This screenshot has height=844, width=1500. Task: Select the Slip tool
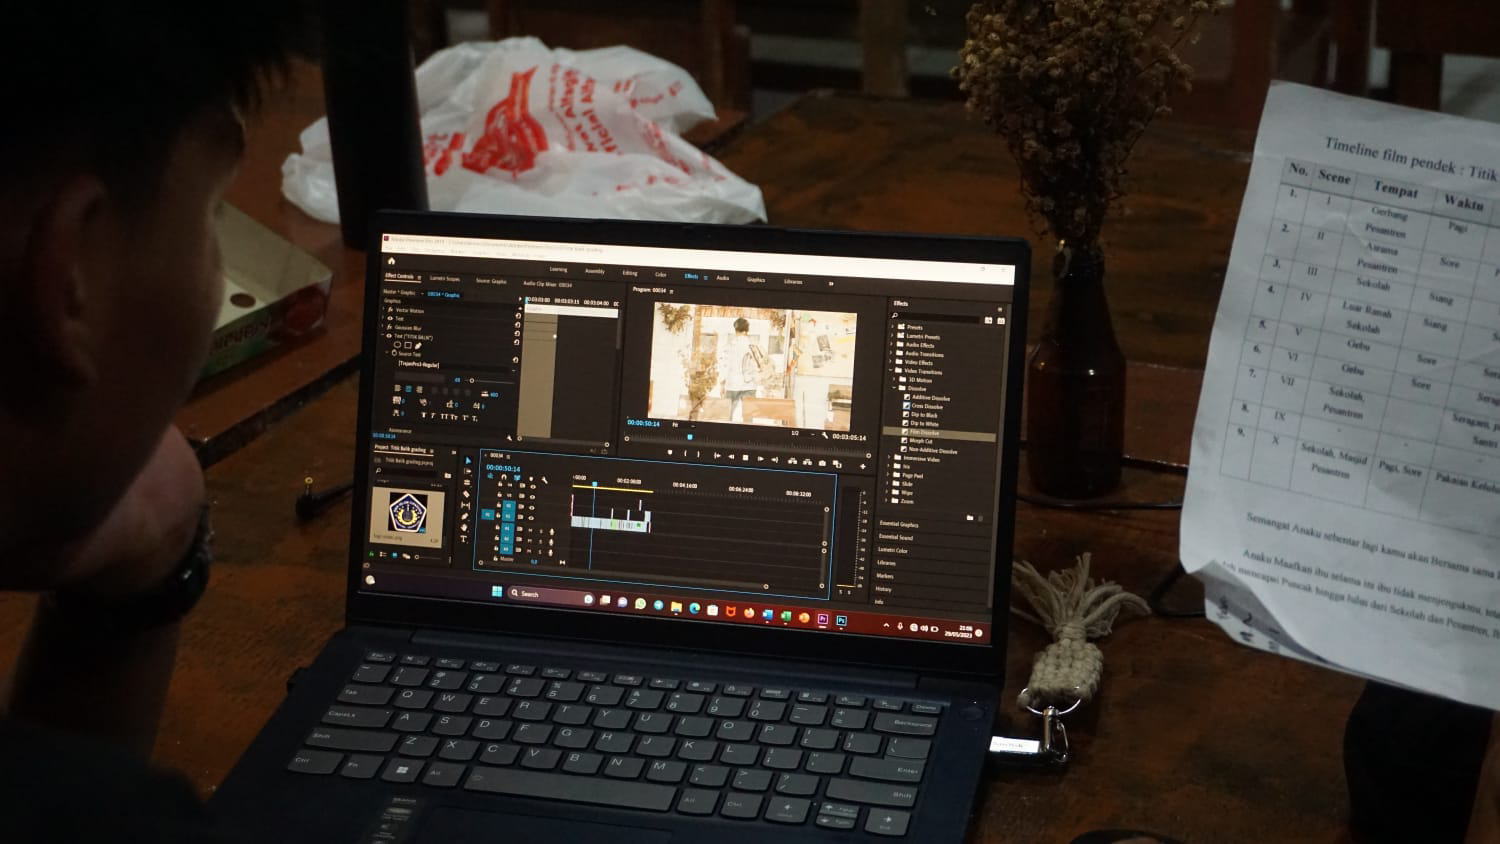(x=465, y=505)
